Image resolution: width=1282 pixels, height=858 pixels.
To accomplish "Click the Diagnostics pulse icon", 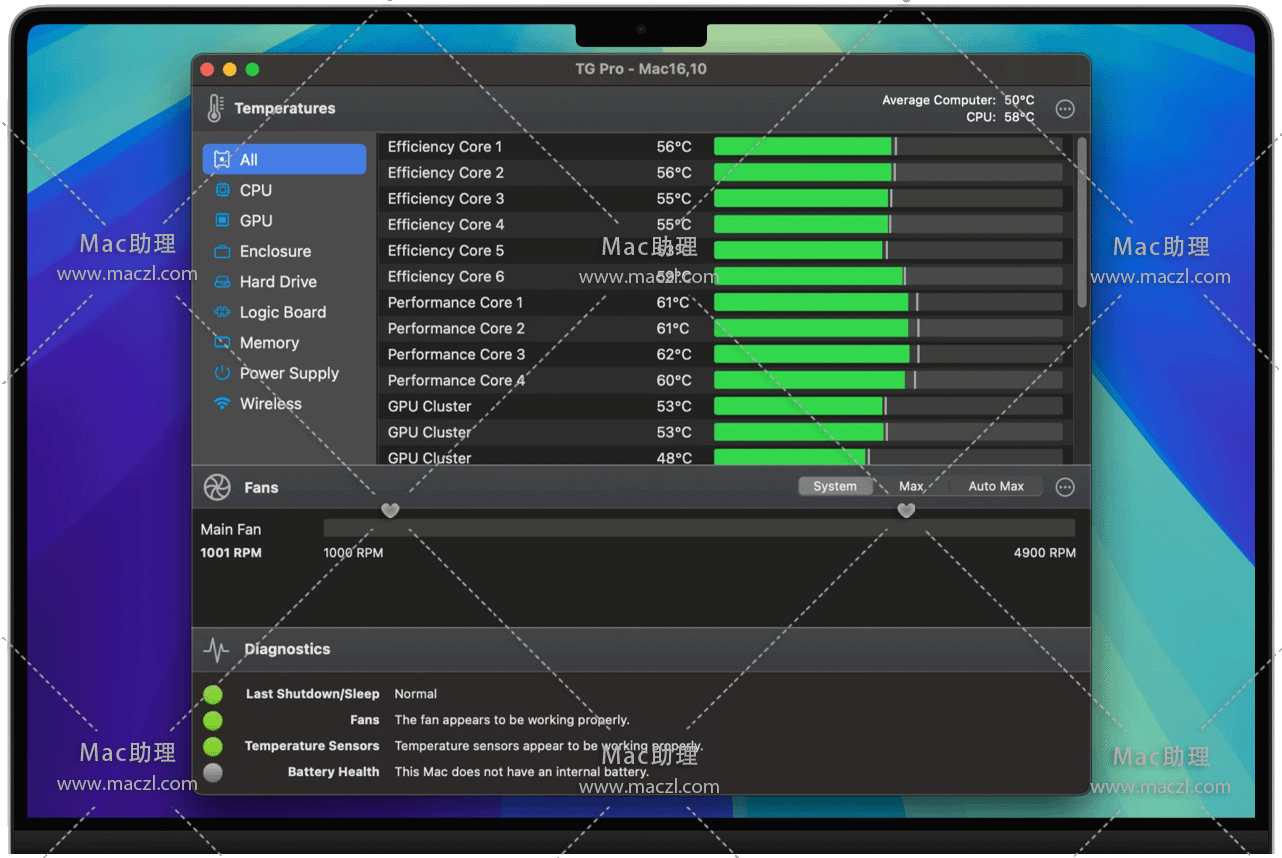I will (216, 649).
